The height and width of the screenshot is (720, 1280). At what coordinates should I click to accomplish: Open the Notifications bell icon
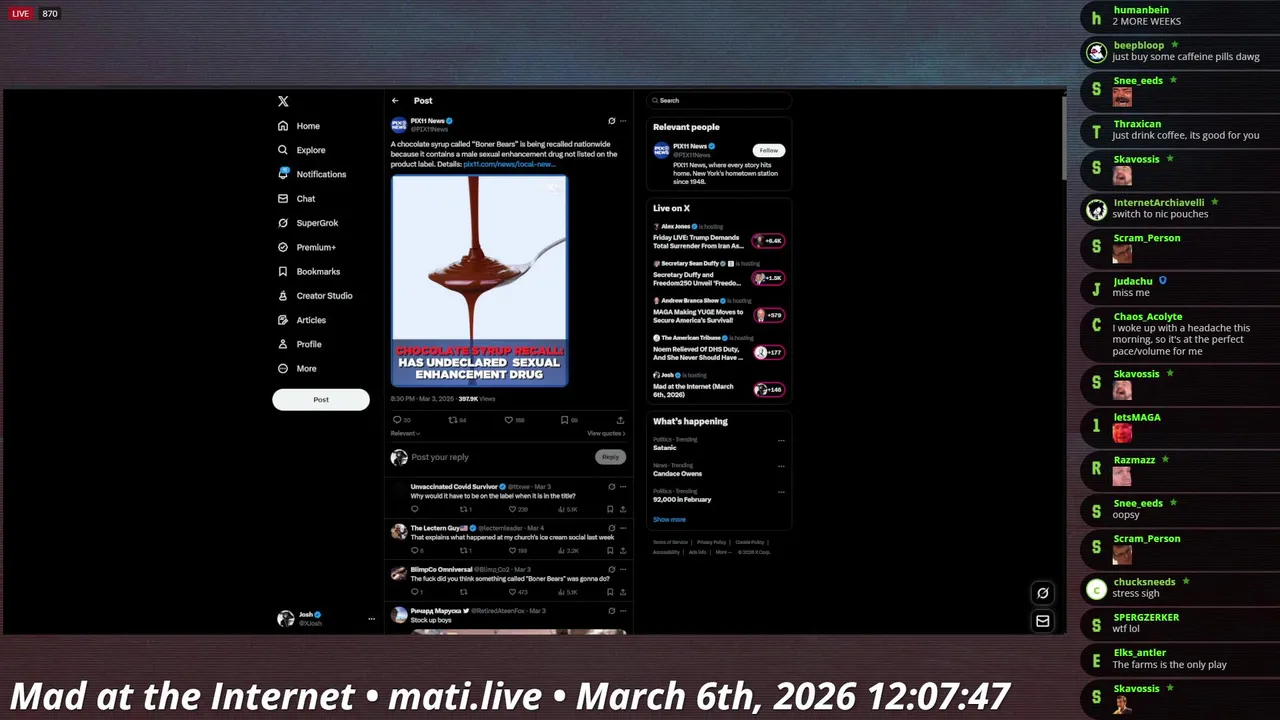pyautogui.click(x=283, y=174)
